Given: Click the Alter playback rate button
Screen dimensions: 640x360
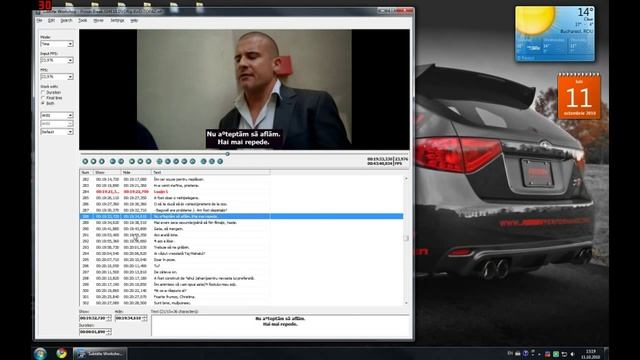Looking at the screenshot, I should coord(149,162).
